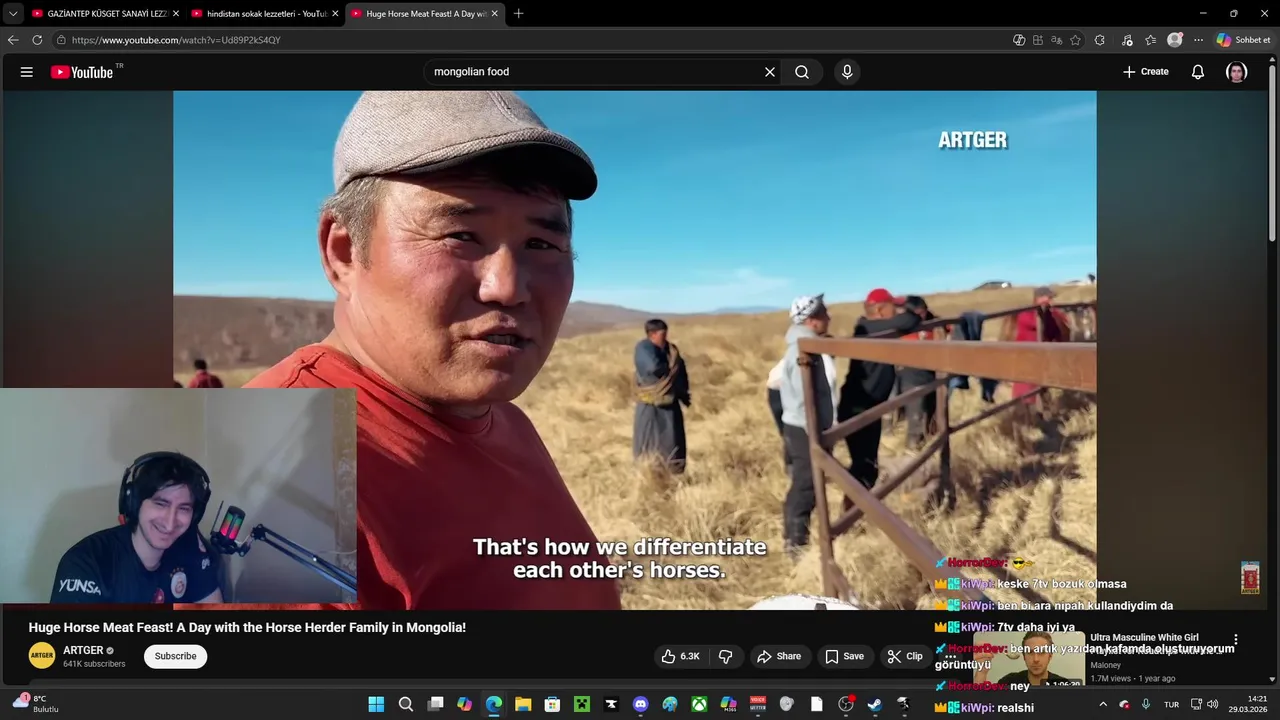Open YouTube notifications bell
Screen dimensions: 1280x720
1197,72
